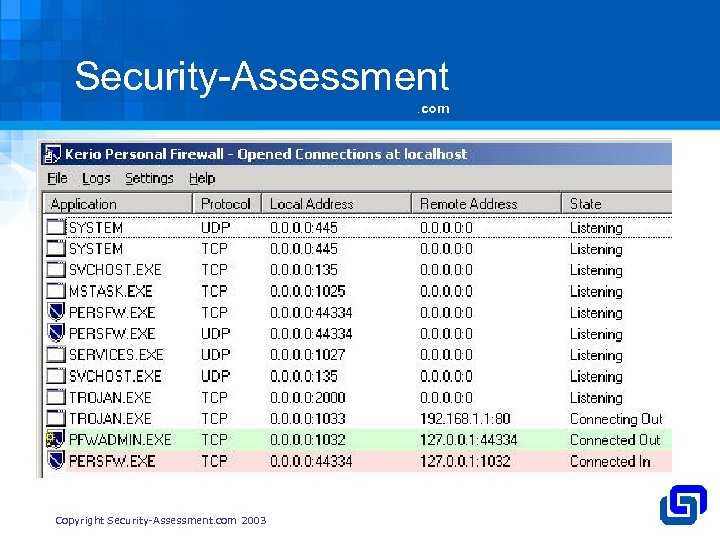This screenshot has width=720, height=540.
Task: Click the SVCHOST.EXE TCP row icon
Action: pos(56,270)
